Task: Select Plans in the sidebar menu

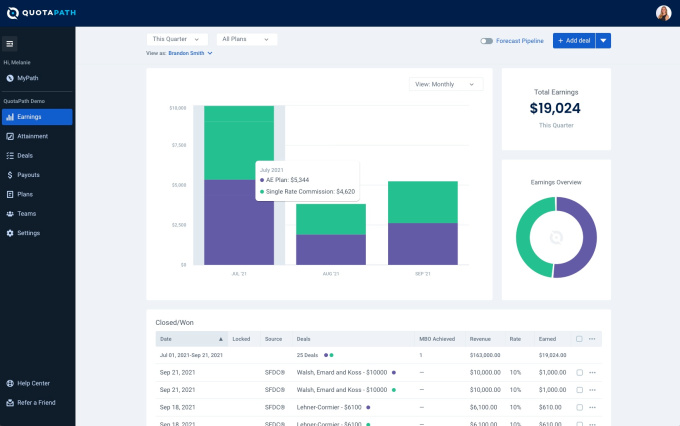Action: click(x=25, y=194)
